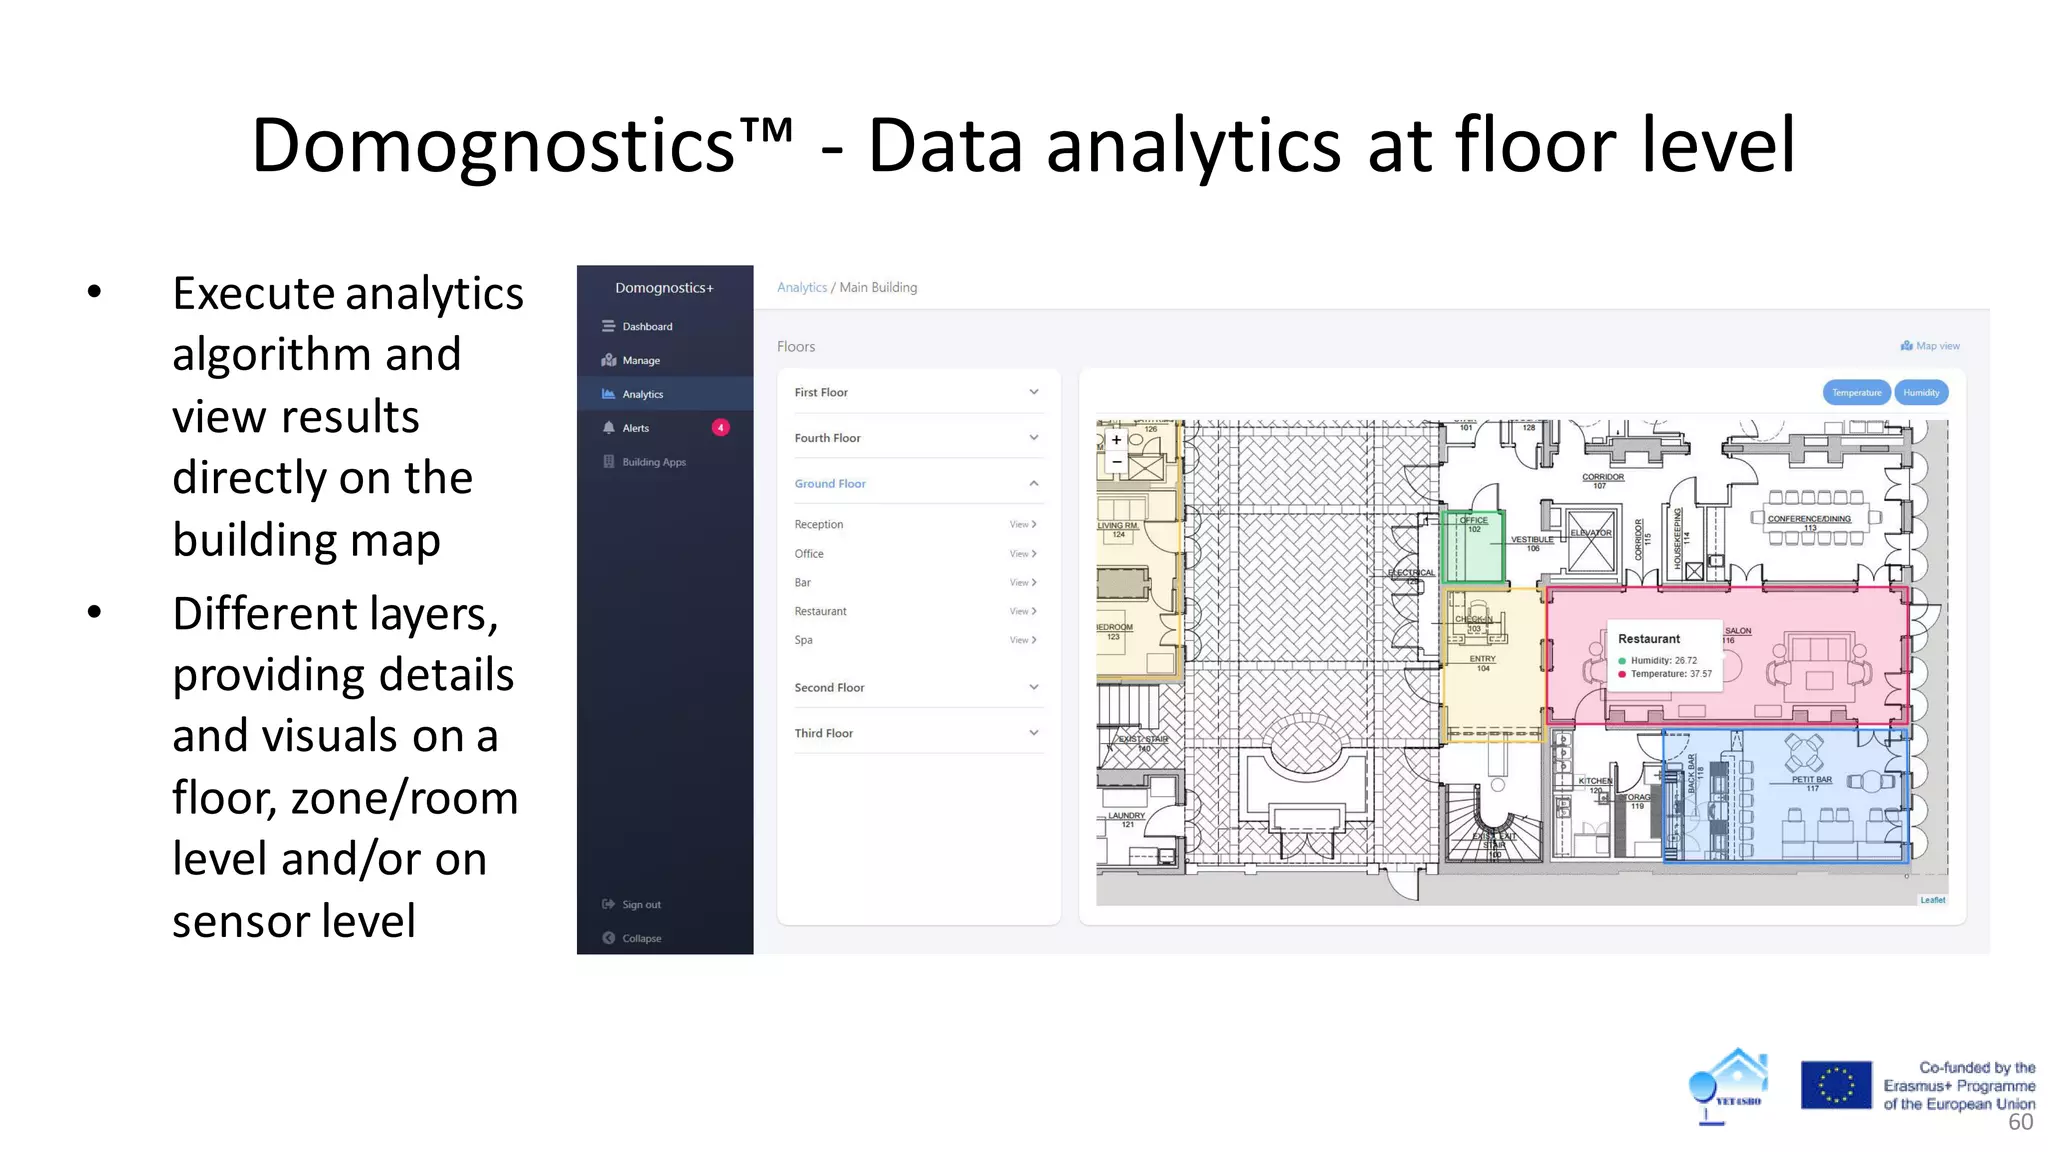Click the Analytics breadcrumb link
This screenshot has width=2048, height=1152.
tap(802, 287)
